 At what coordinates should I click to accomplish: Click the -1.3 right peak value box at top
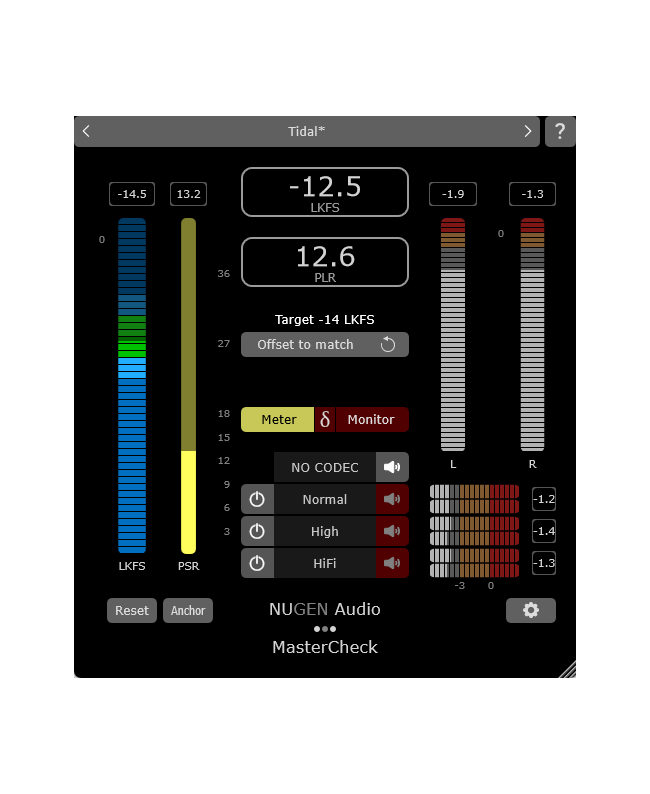pos(532,194)
